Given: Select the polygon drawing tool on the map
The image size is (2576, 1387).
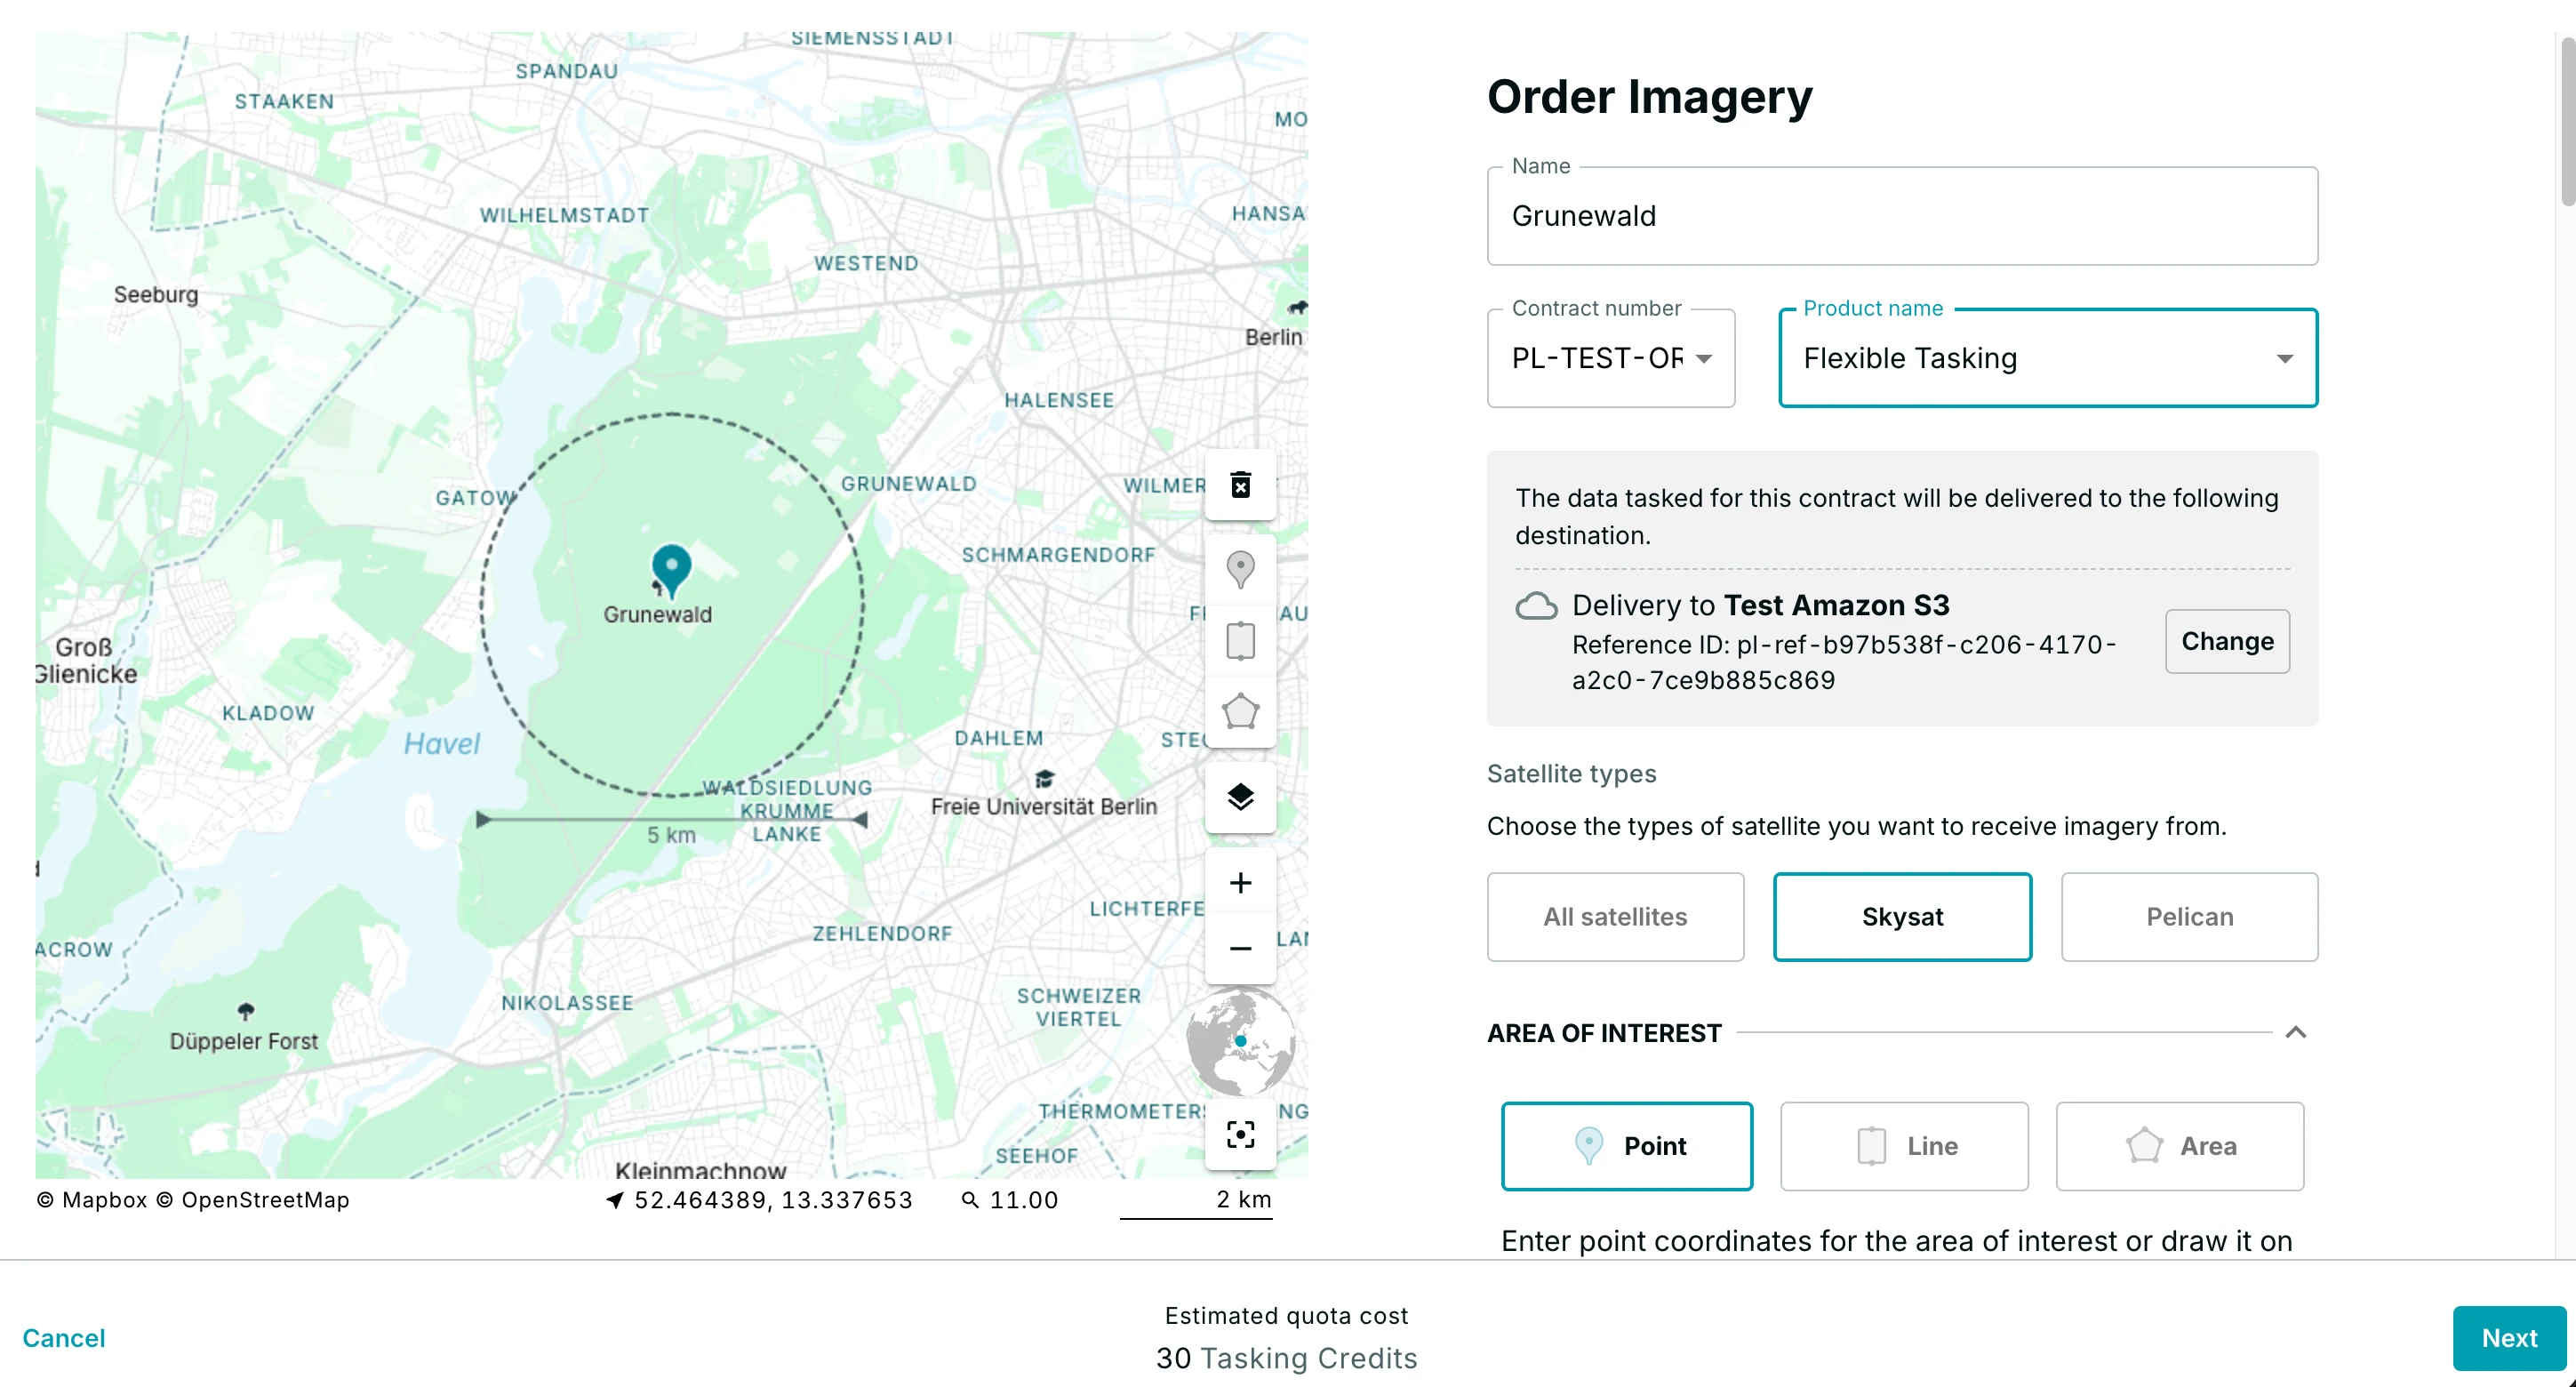Looking at the screenshot, I should tap(1240, 713).
